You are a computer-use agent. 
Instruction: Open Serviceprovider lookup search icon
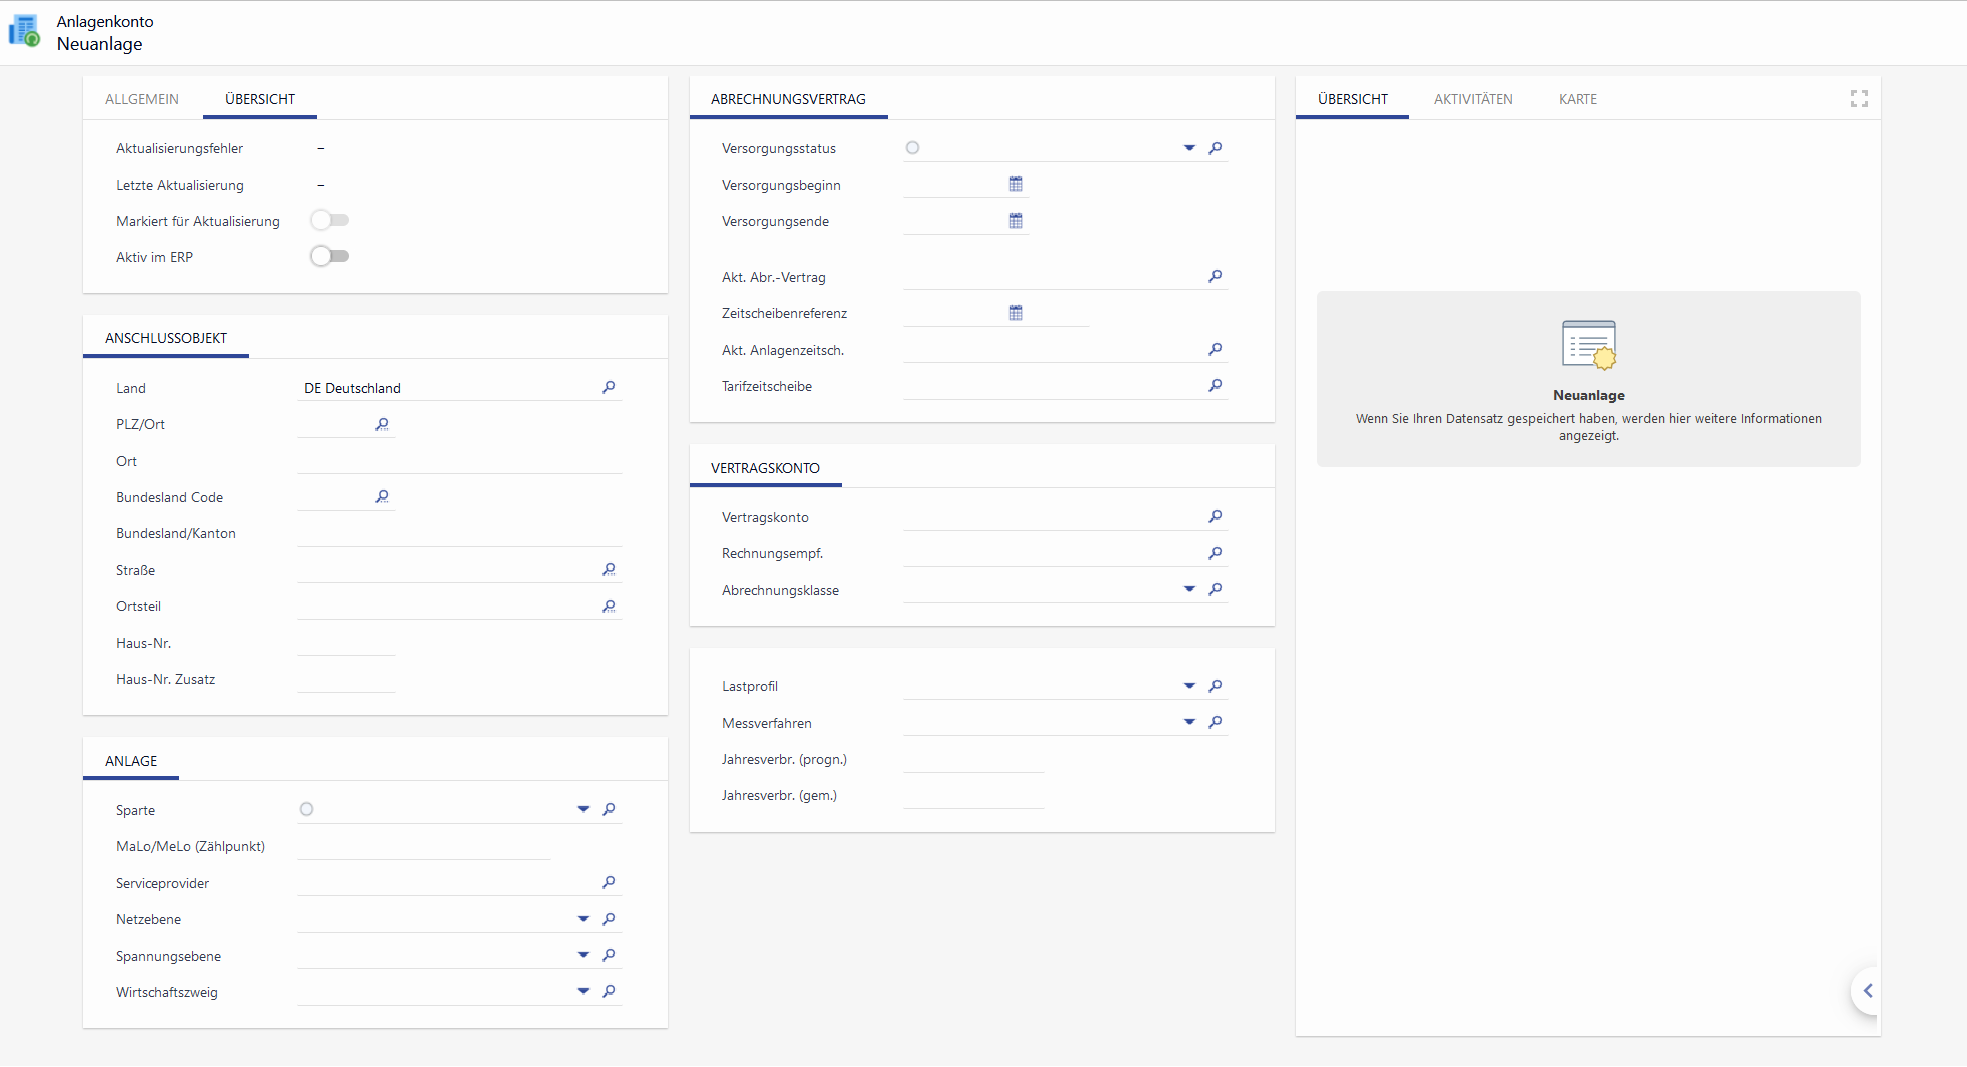coord(608,882)
